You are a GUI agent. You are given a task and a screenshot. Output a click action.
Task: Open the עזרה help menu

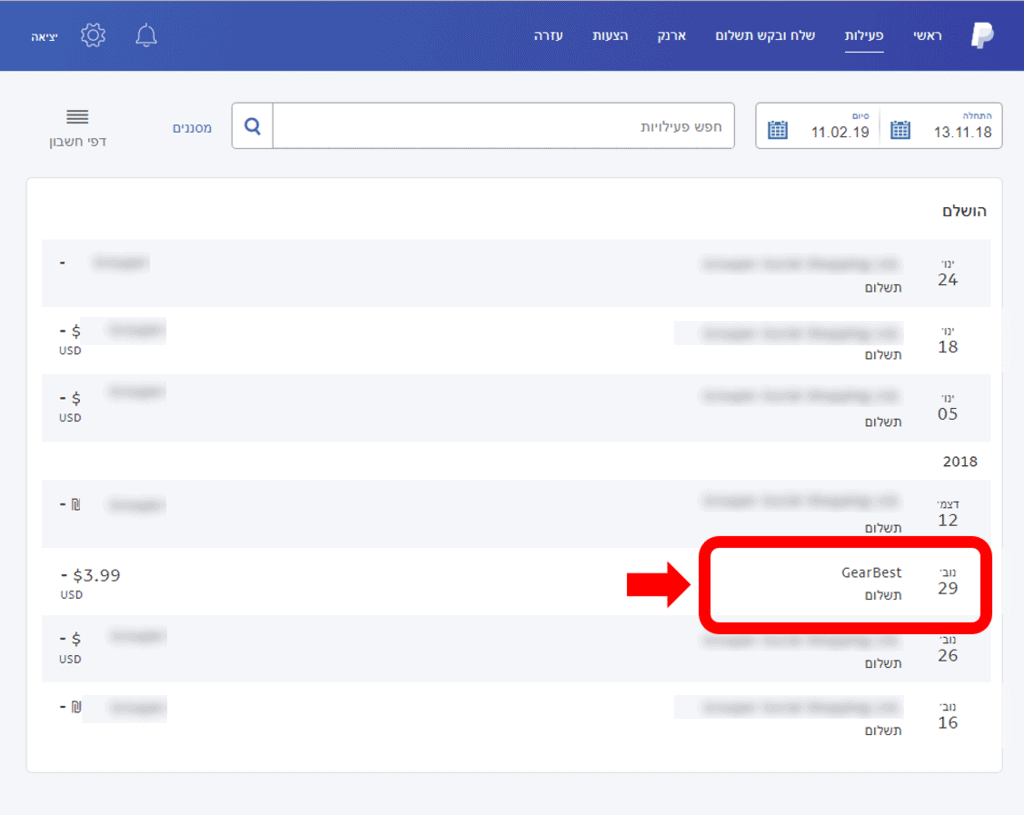(548, 36)
